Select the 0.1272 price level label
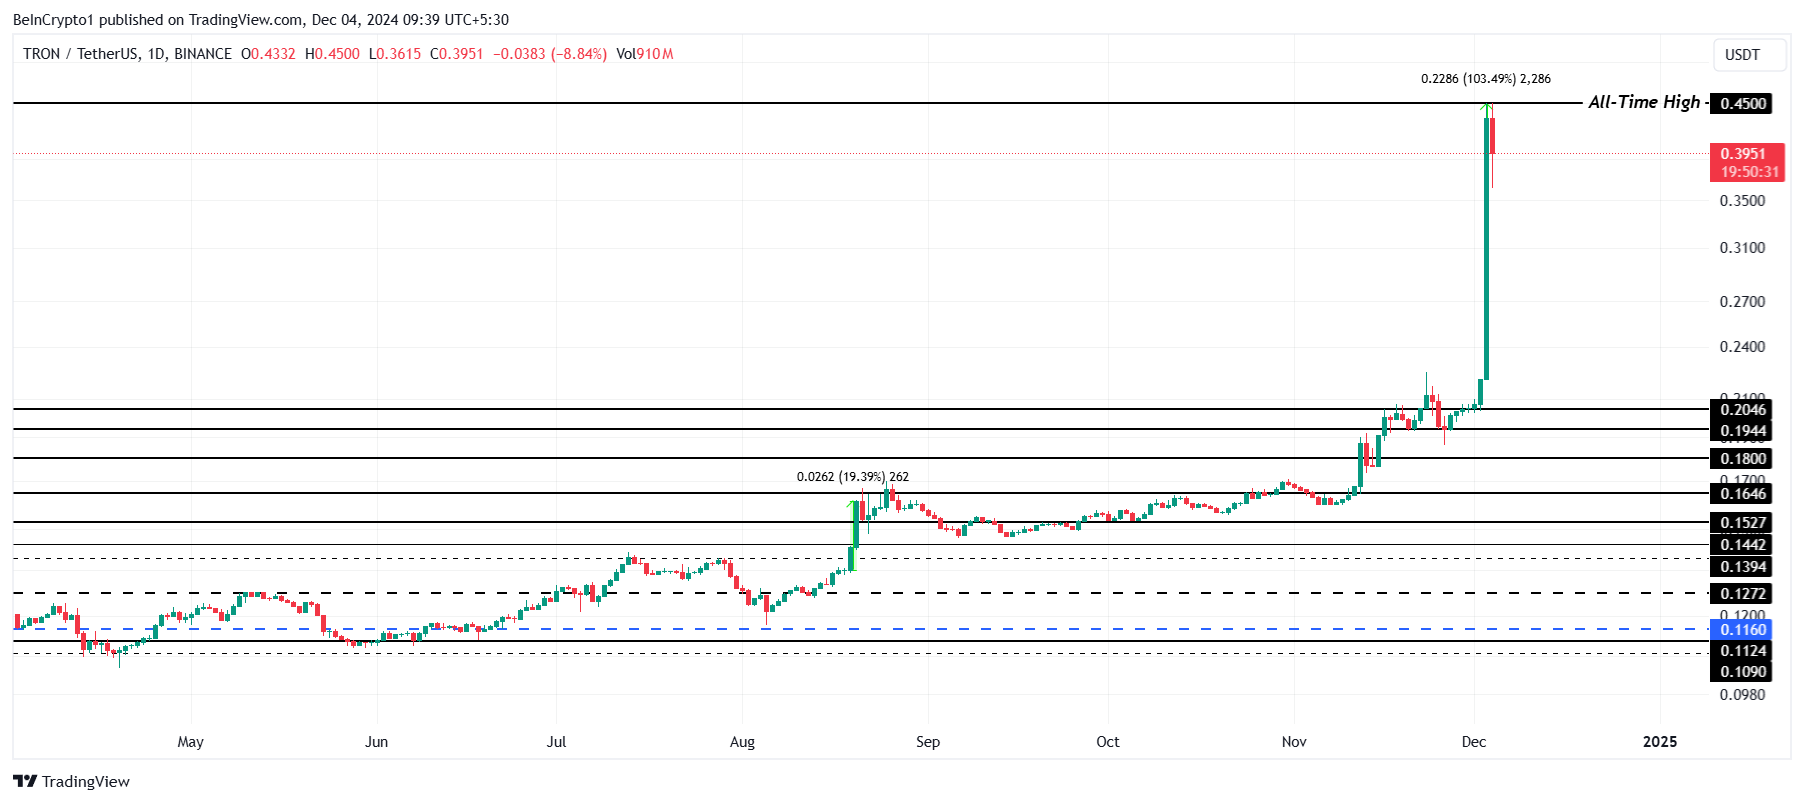Screen dimensions: 1804x803 click(1741, 594)
